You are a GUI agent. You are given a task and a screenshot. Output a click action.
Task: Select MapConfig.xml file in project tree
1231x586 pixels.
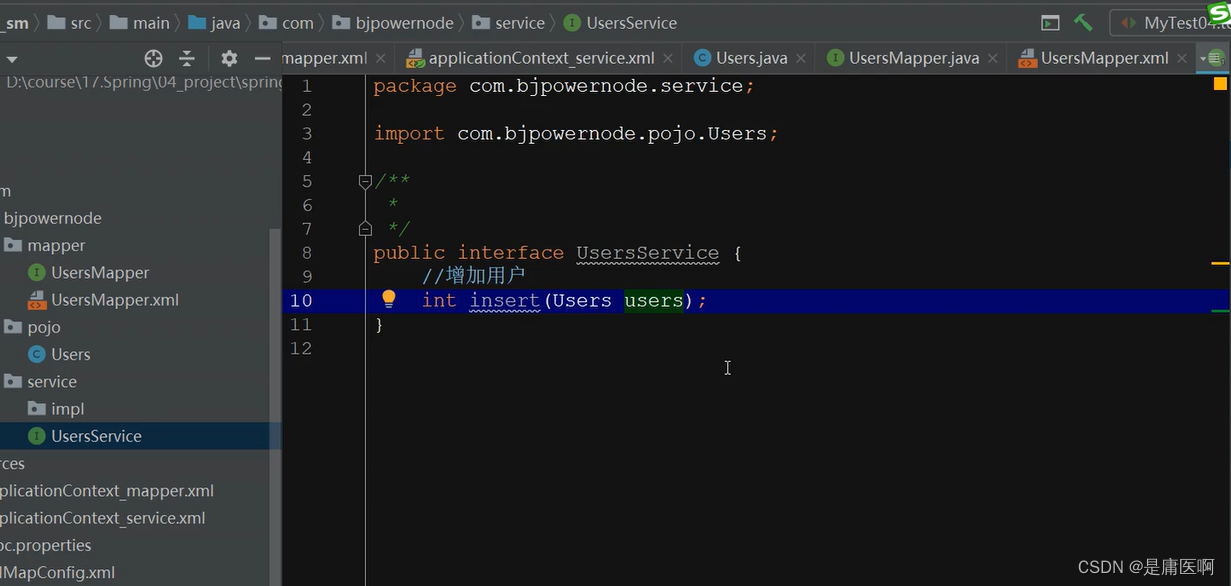click(x=57, y=572)
